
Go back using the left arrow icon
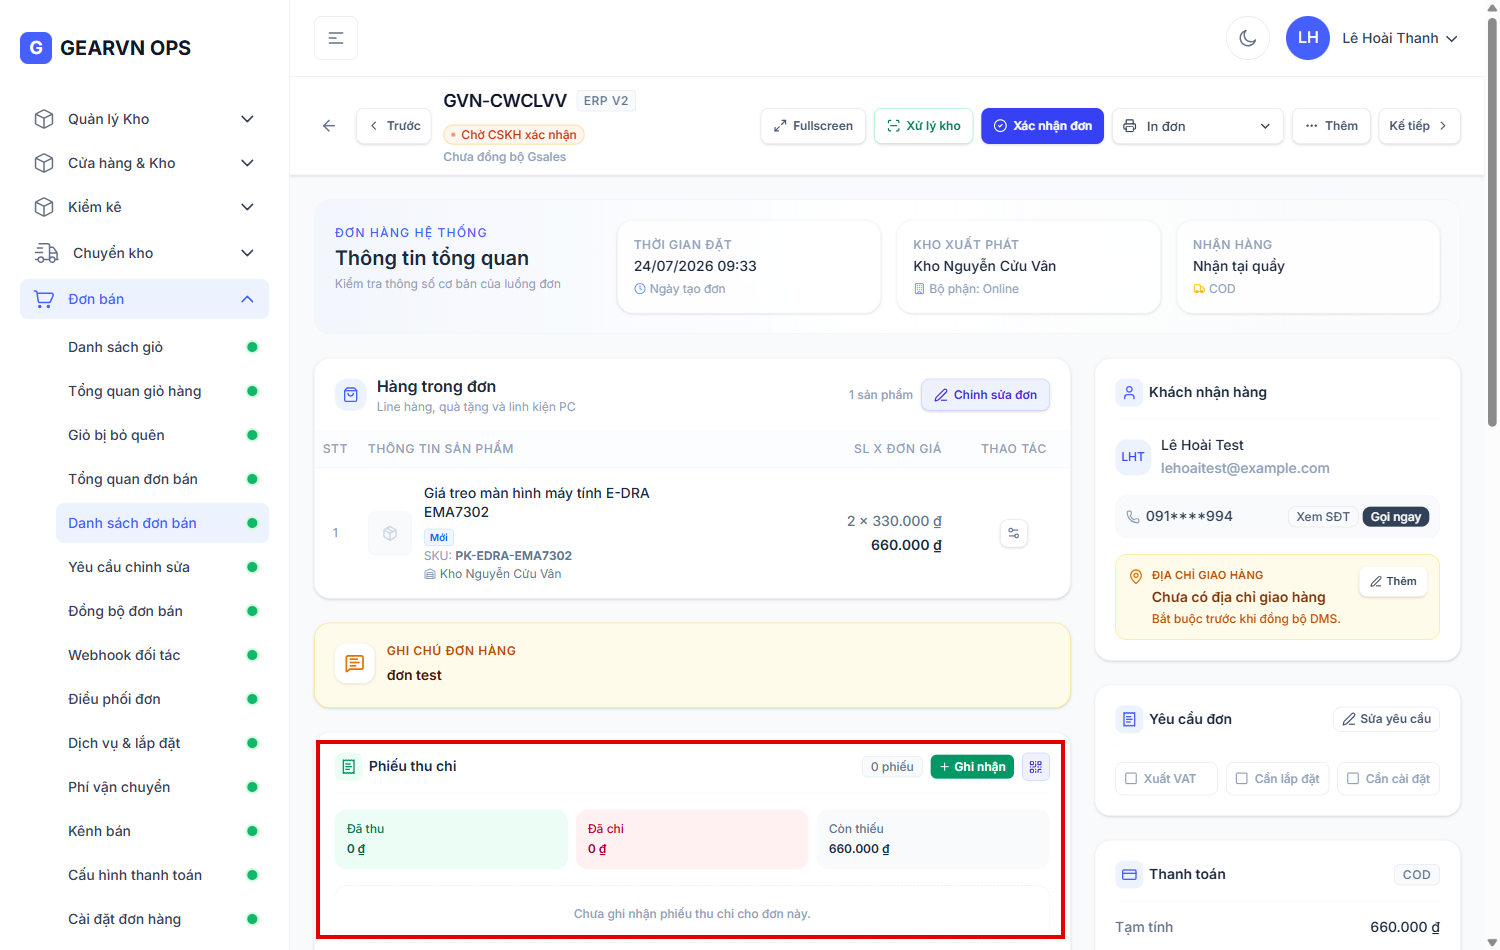pos(329,126)
